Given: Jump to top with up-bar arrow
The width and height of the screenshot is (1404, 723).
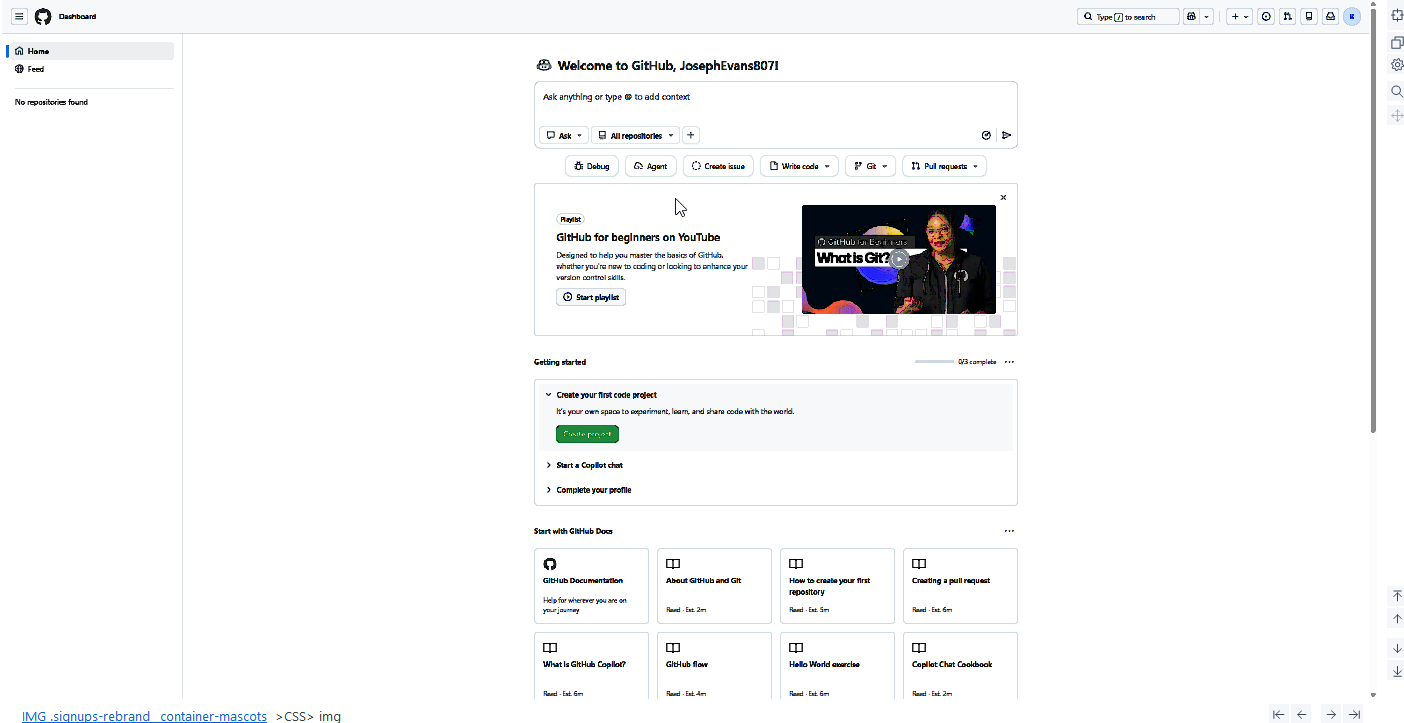Looking at the screenshot, I should pyautogui.click(x=1397, y=595).
